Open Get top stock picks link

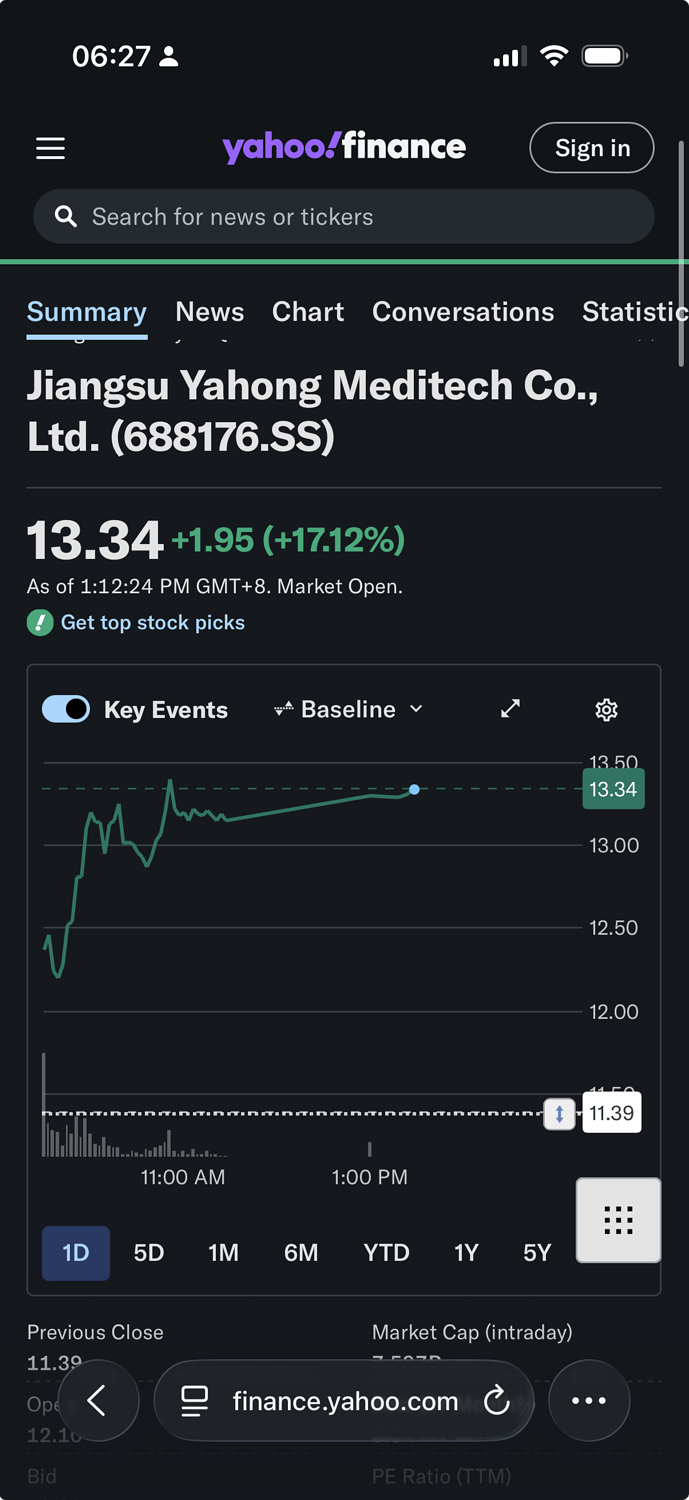[152, 623]
